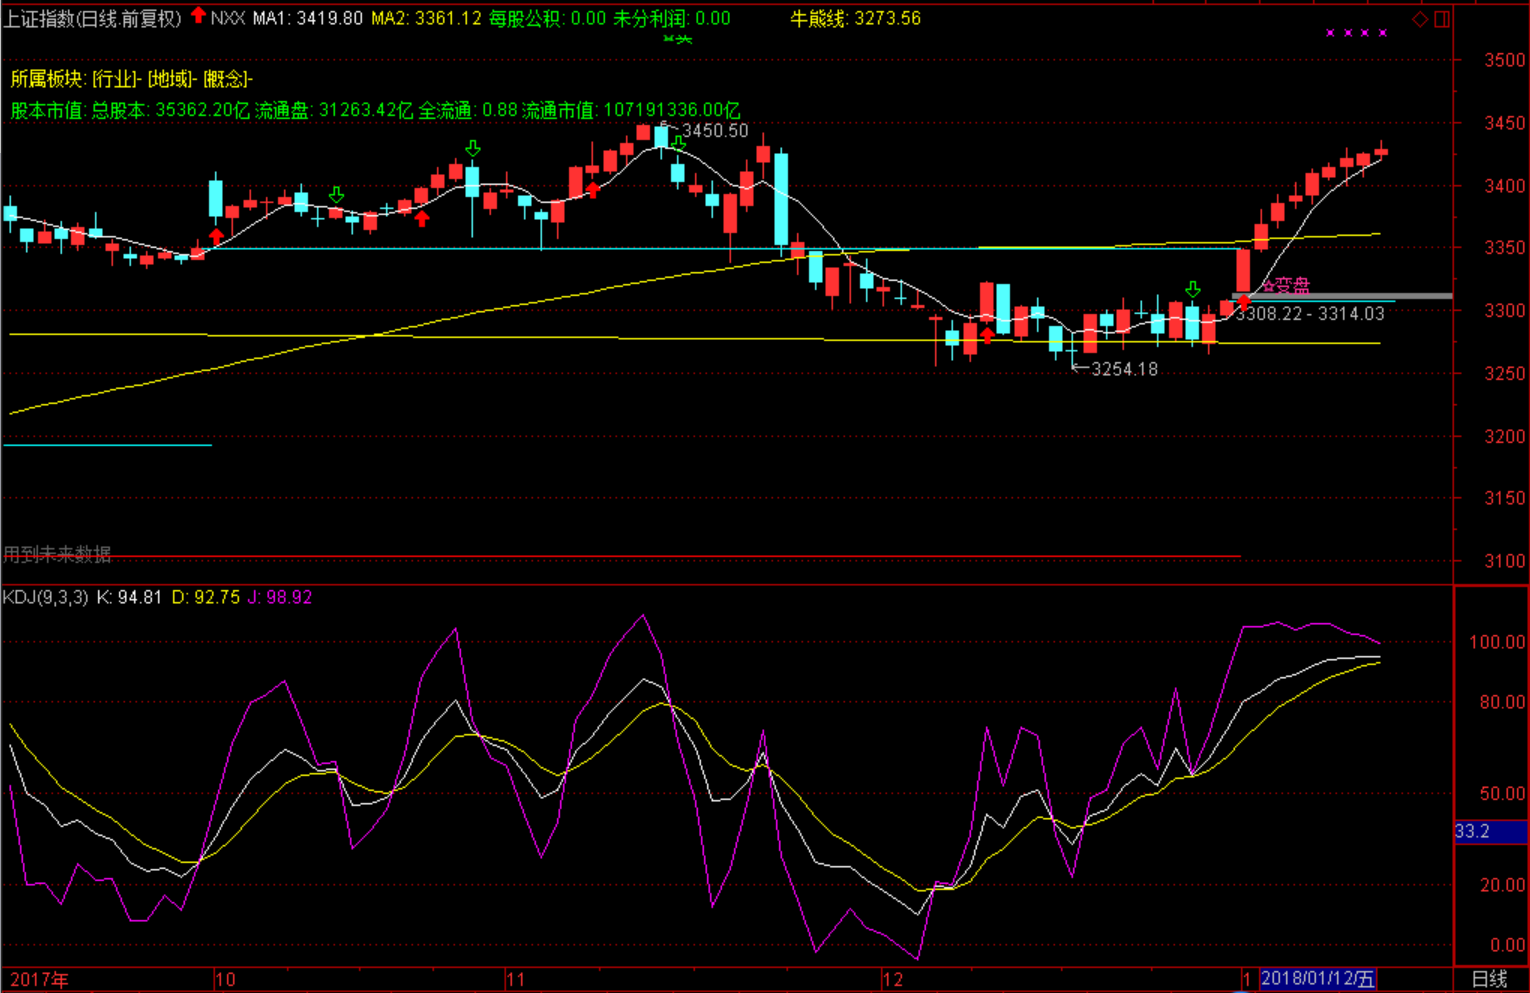Click the 上证指数(日线.前复权) chart title
Viewport: 1530px width, 993px height.
point(92,18)
